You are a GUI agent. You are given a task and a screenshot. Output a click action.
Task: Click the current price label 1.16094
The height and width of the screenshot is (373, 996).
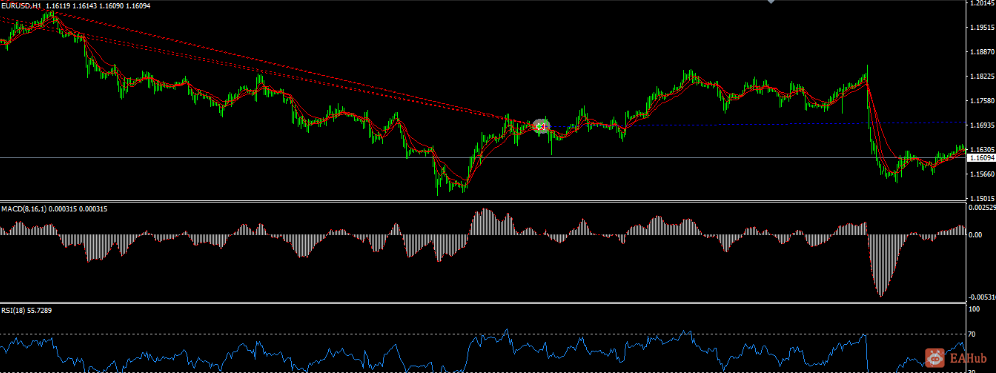981,157
